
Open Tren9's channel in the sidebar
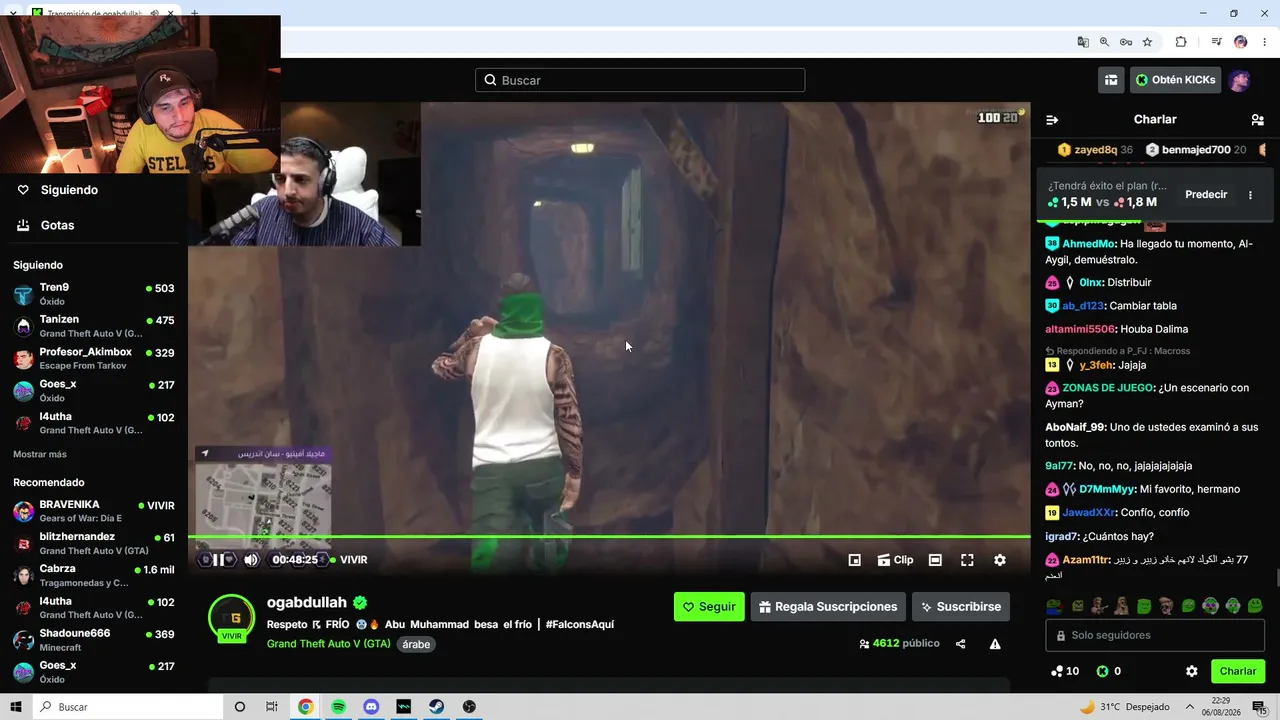[94, 294]
